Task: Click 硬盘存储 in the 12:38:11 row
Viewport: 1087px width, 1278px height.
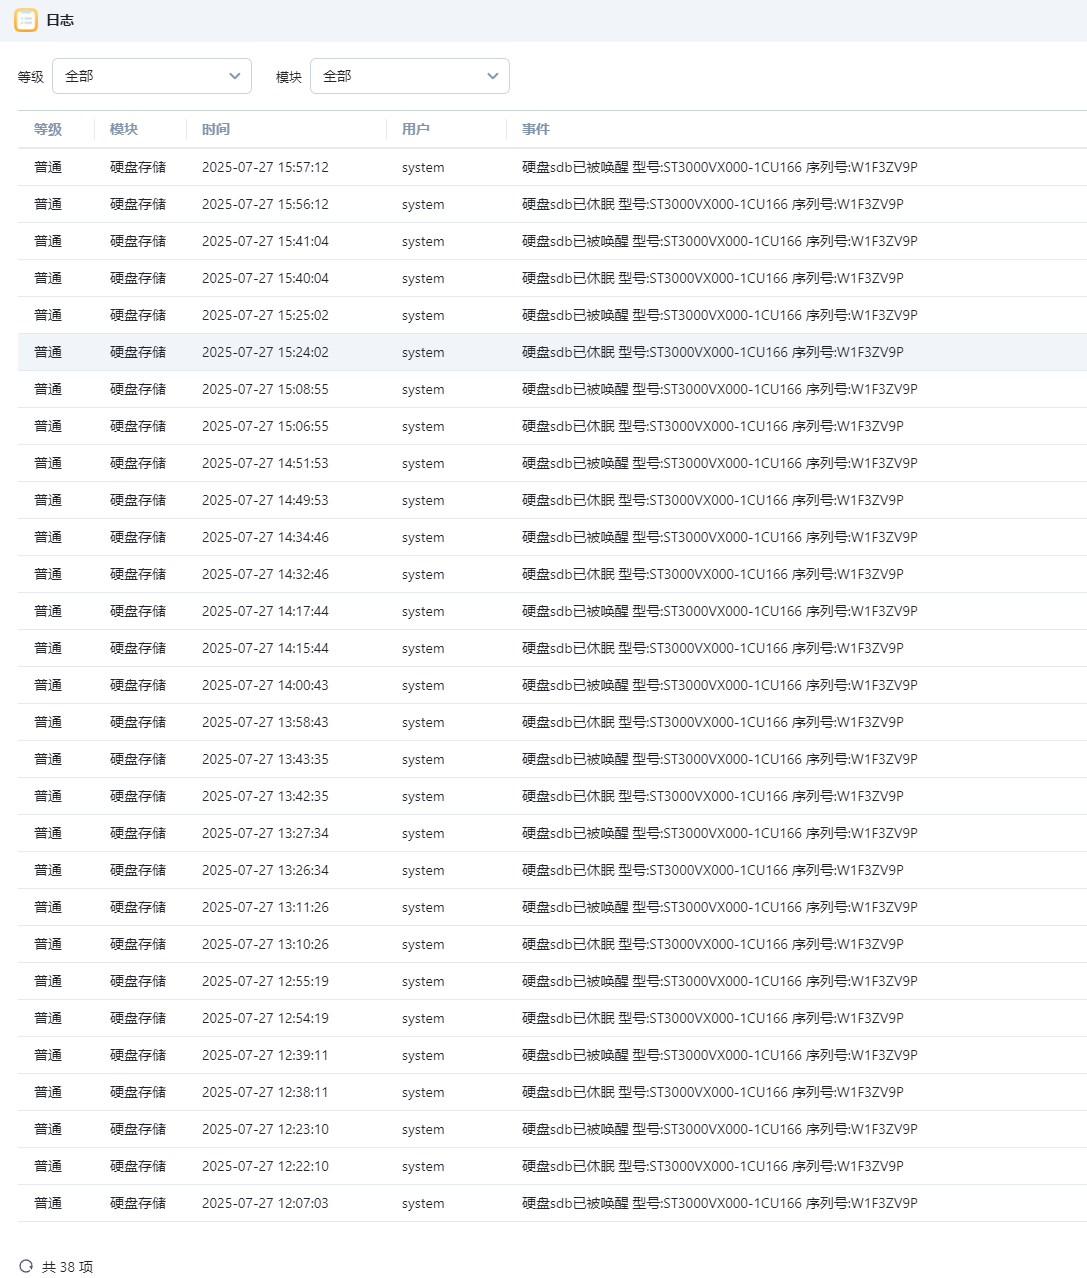Action: 138,1092
